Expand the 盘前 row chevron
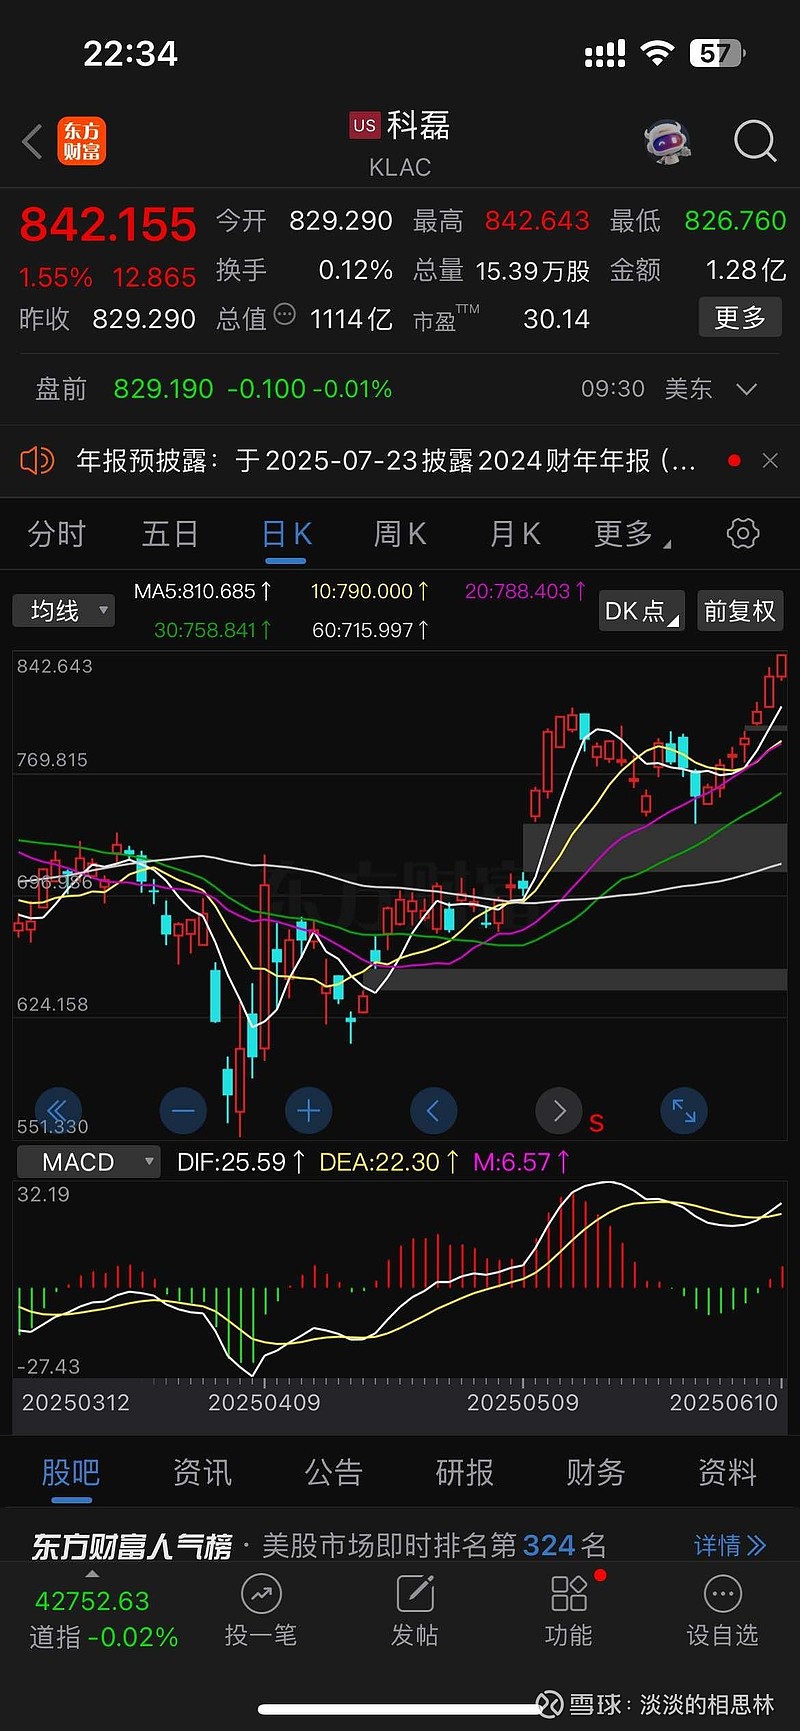 coord(746,389)
